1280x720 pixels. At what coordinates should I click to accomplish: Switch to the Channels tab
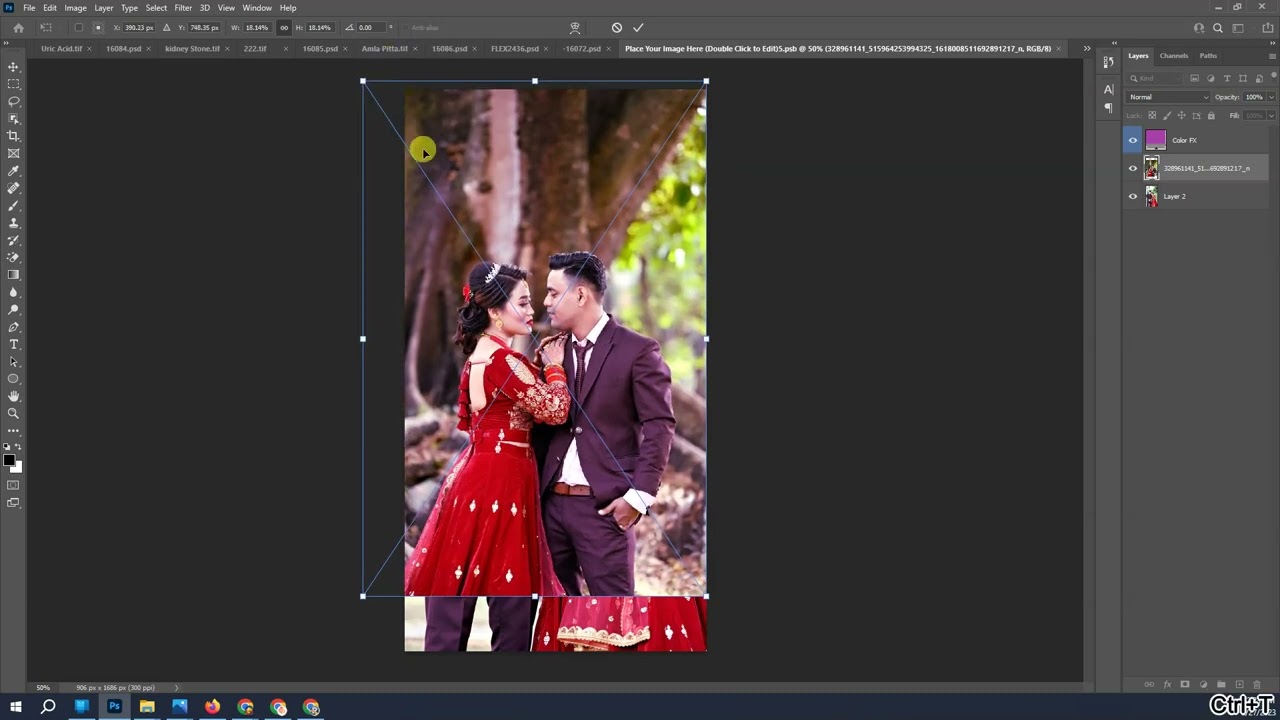(x=1174, y=56)
